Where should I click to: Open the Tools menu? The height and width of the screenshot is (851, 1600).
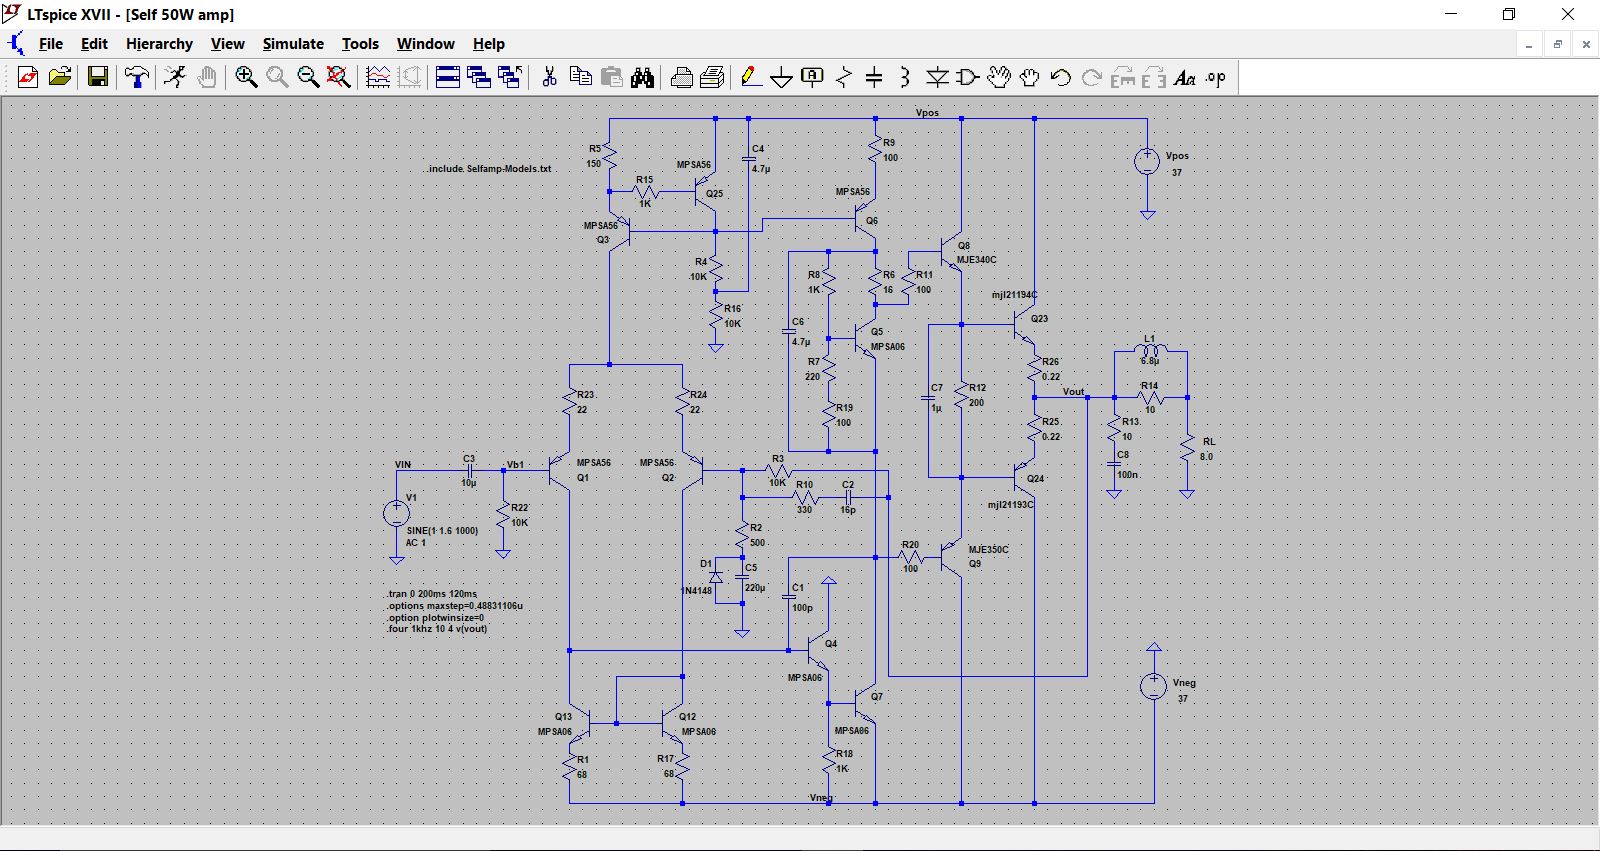360,44
